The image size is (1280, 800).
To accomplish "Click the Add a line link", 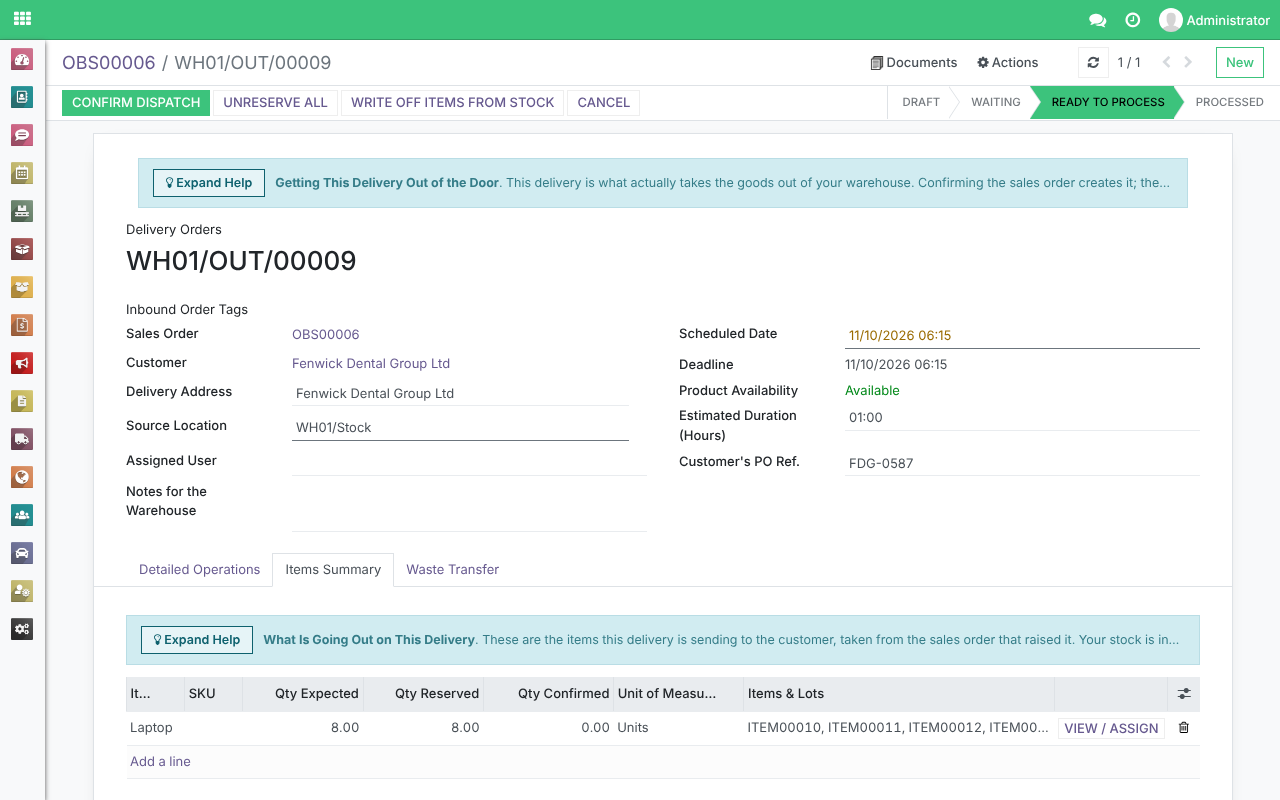I will [160, 762].
